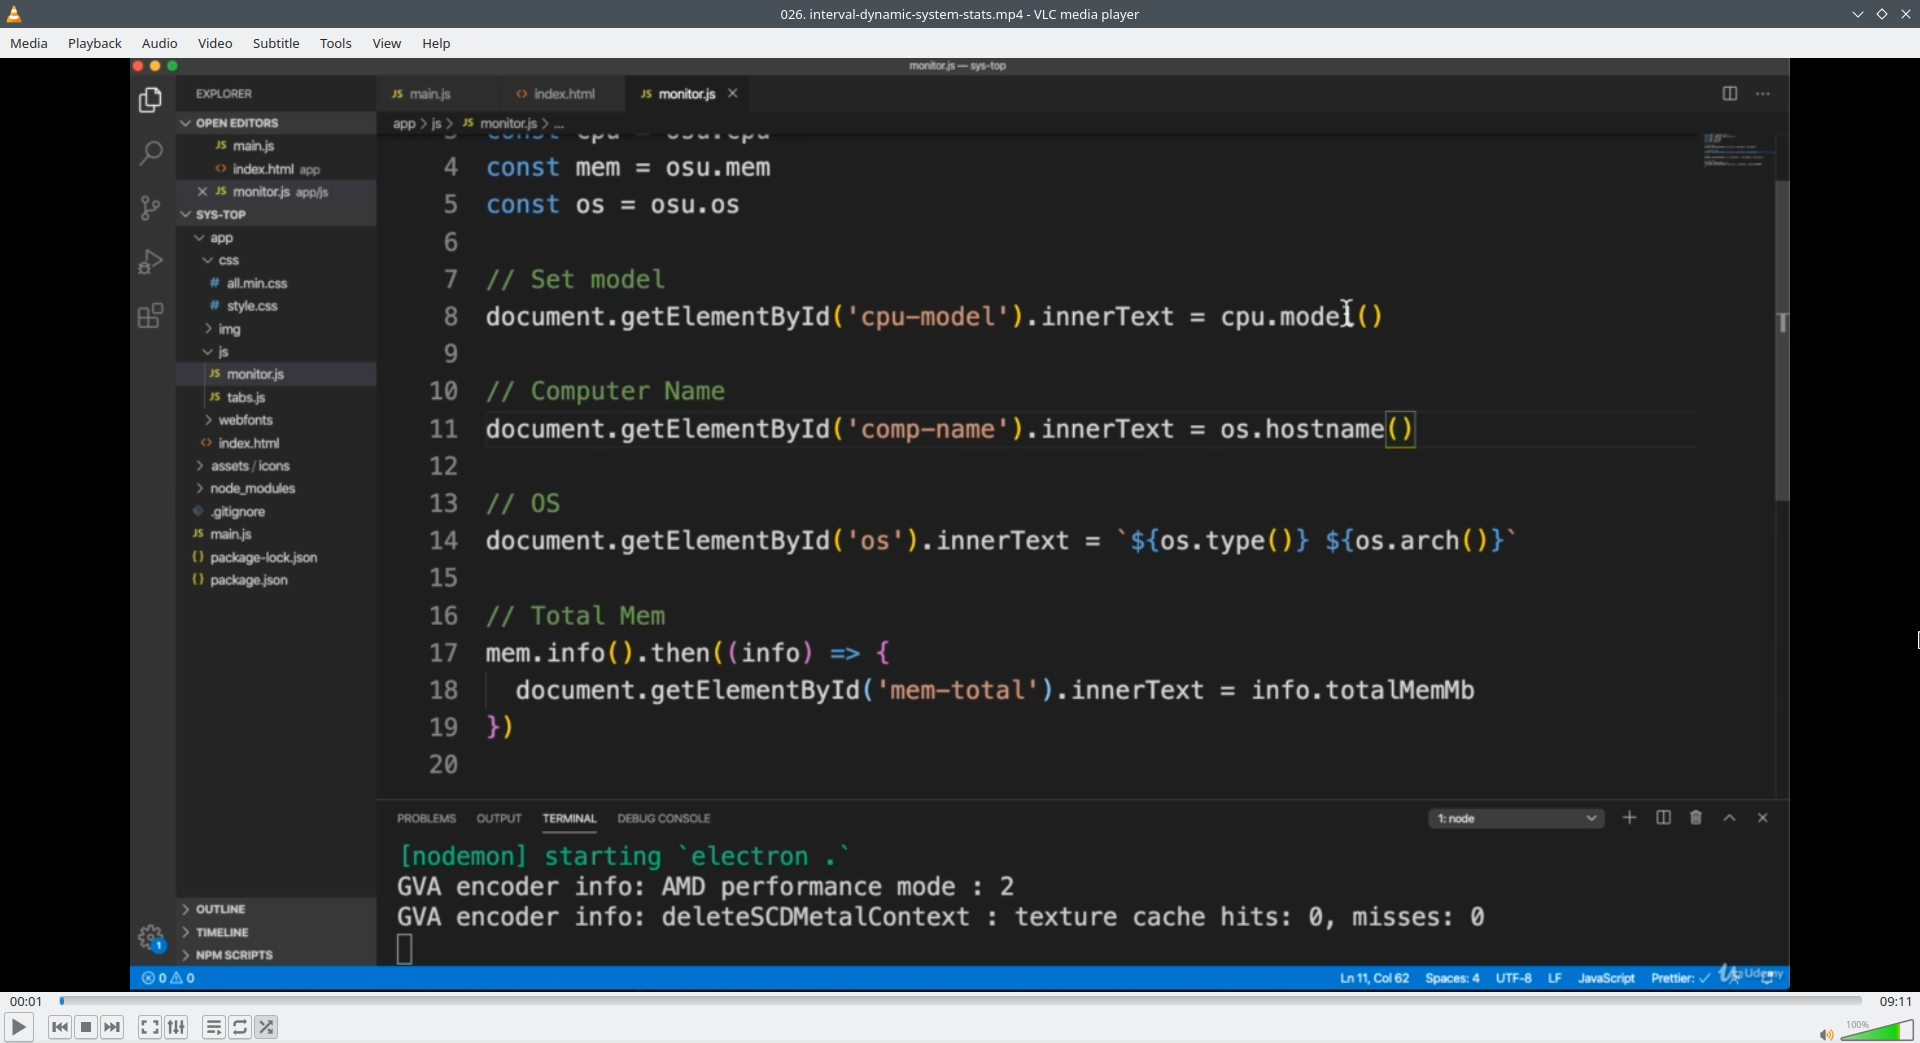Open the VLC Subtitle menu
The width and height of the screenshot is (1920, 1043).
click(x=276, y=43)
